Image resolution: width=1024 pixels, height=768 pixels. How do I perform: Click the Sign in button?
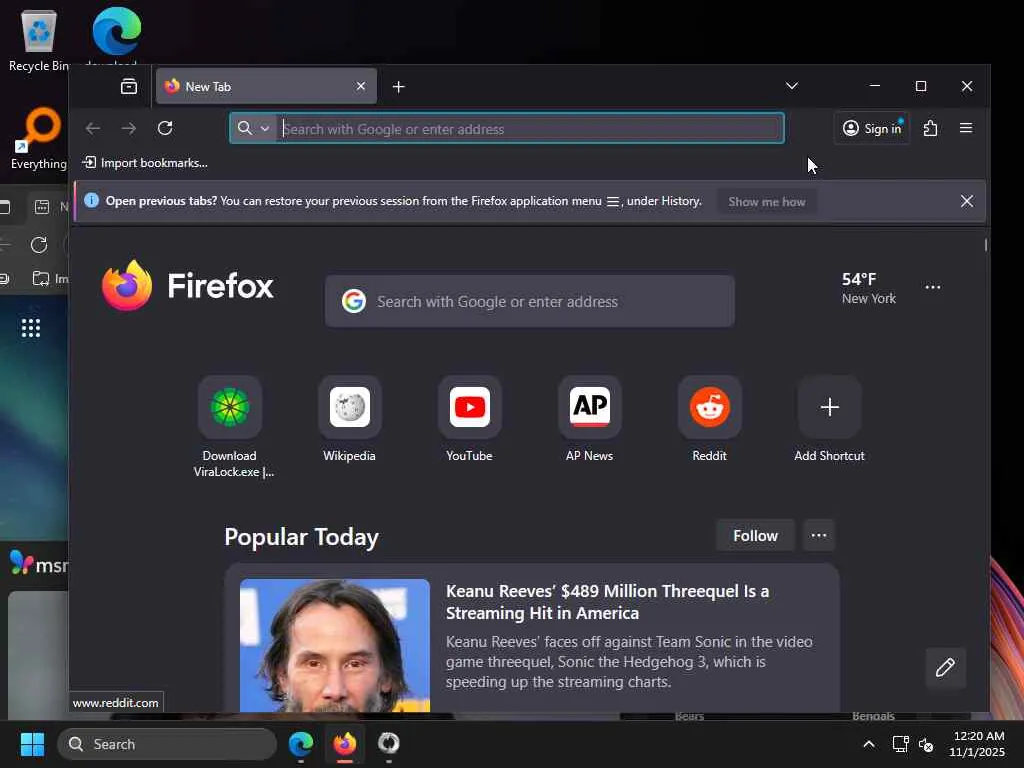pyautogui.click(x=872, y=128)
